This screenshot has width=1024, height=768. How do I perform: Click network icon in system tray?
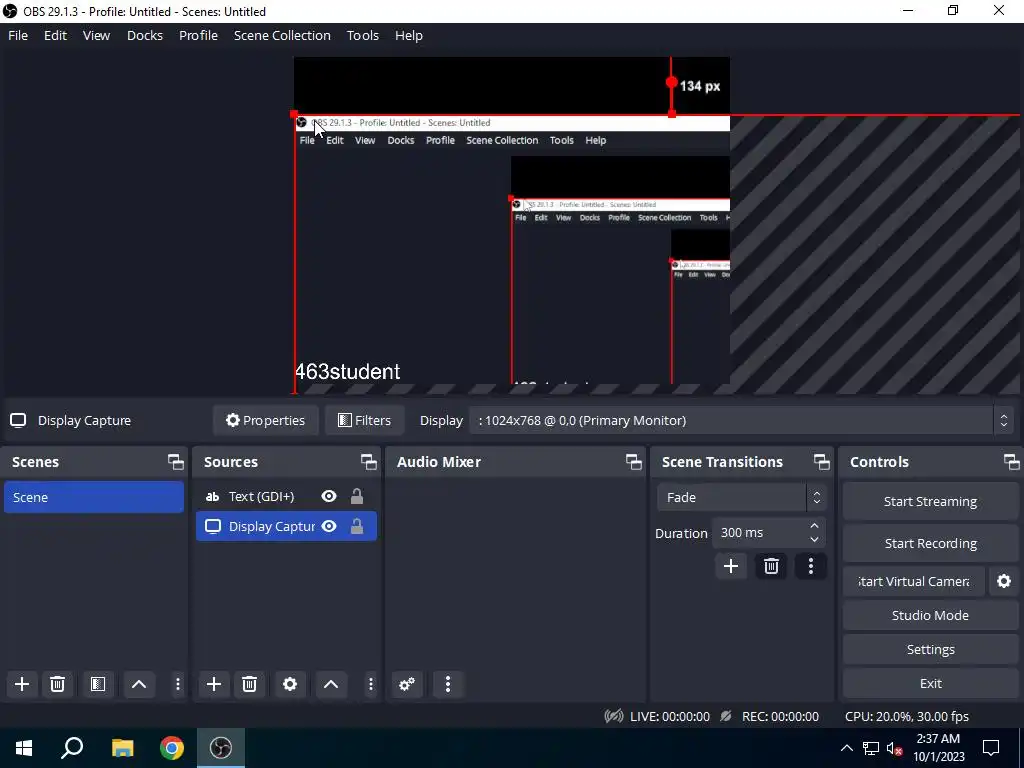click(x=871, y=748)
